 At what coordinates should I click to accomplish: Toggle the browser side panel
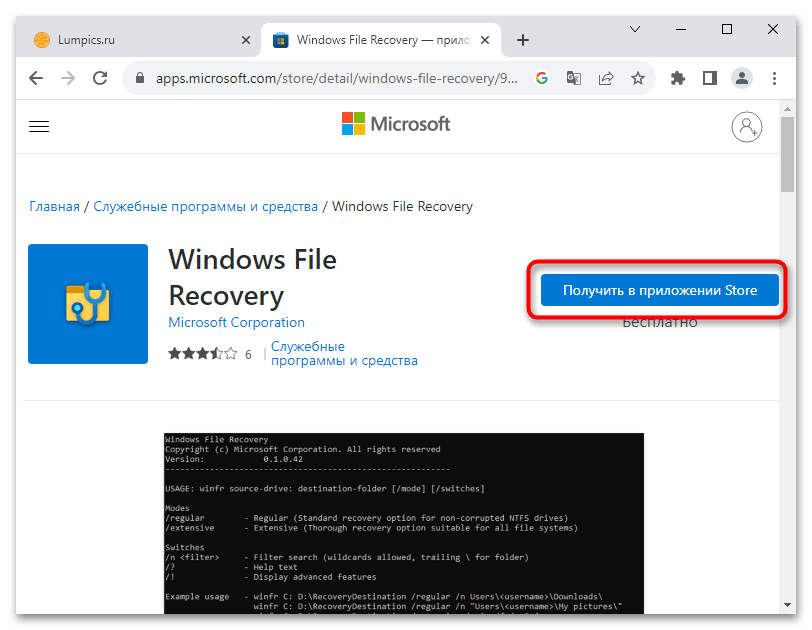[709, 77]
